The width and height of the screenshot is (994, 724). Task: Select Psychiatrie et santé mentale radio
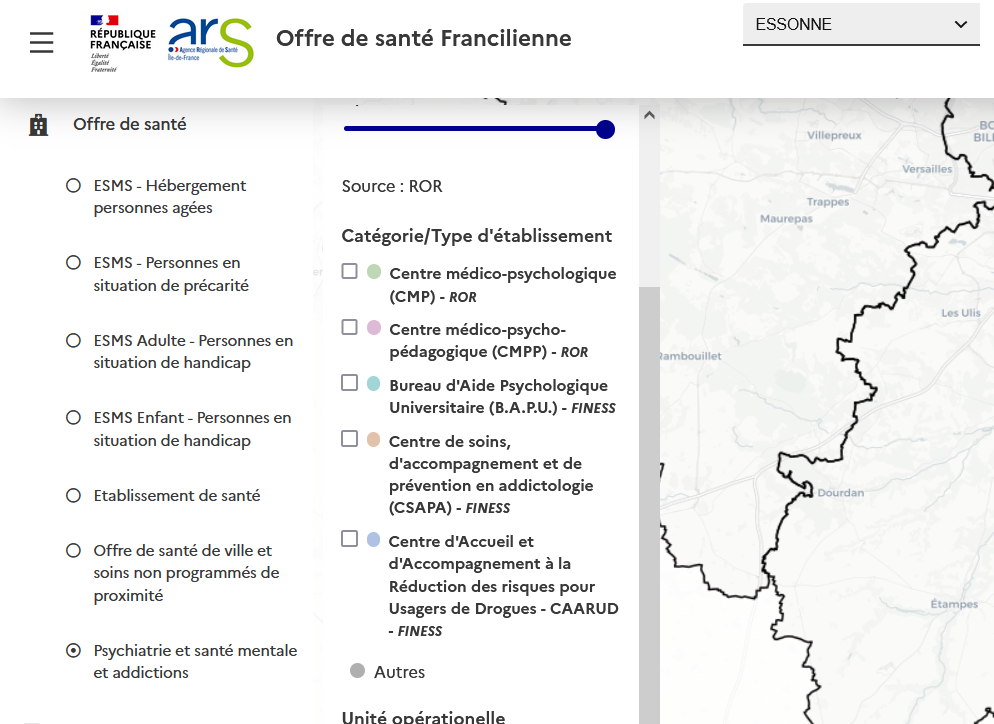point(74,650)
